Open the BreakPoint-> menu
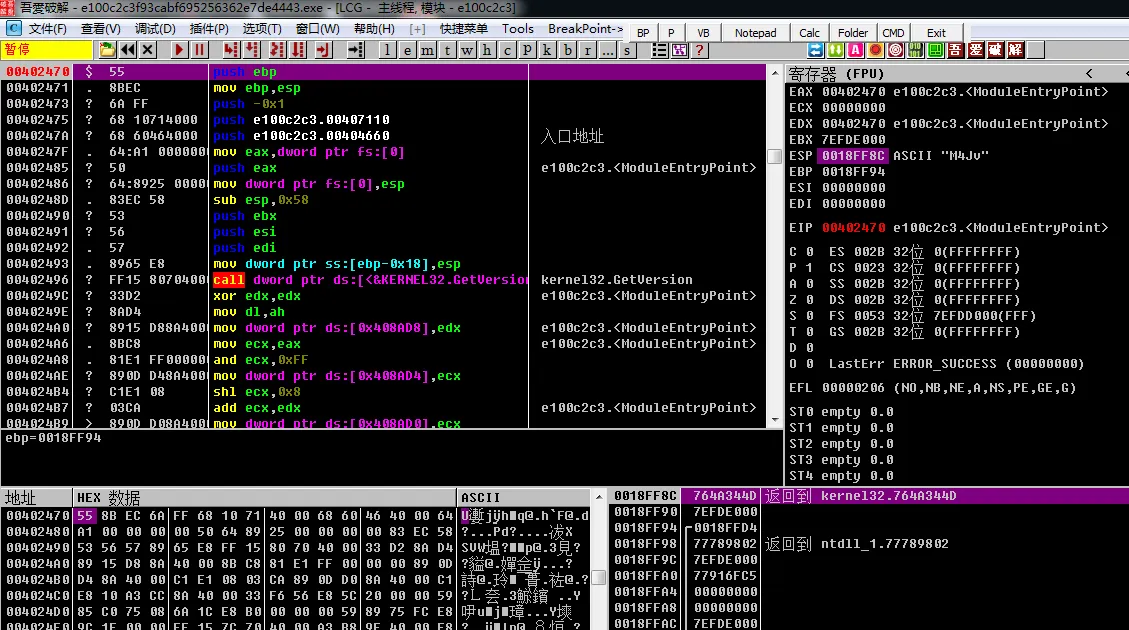 coord(585,29)
